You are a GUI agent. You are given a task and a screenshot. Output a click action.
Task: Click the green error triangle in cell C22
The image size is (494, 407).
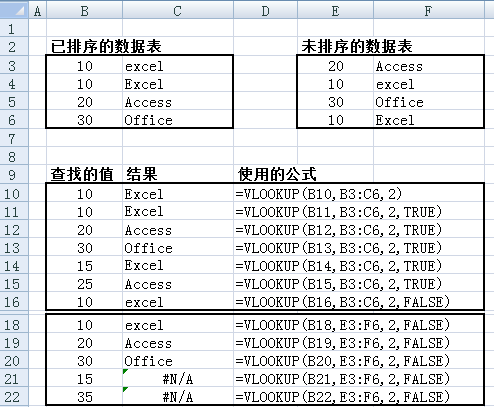125,389
